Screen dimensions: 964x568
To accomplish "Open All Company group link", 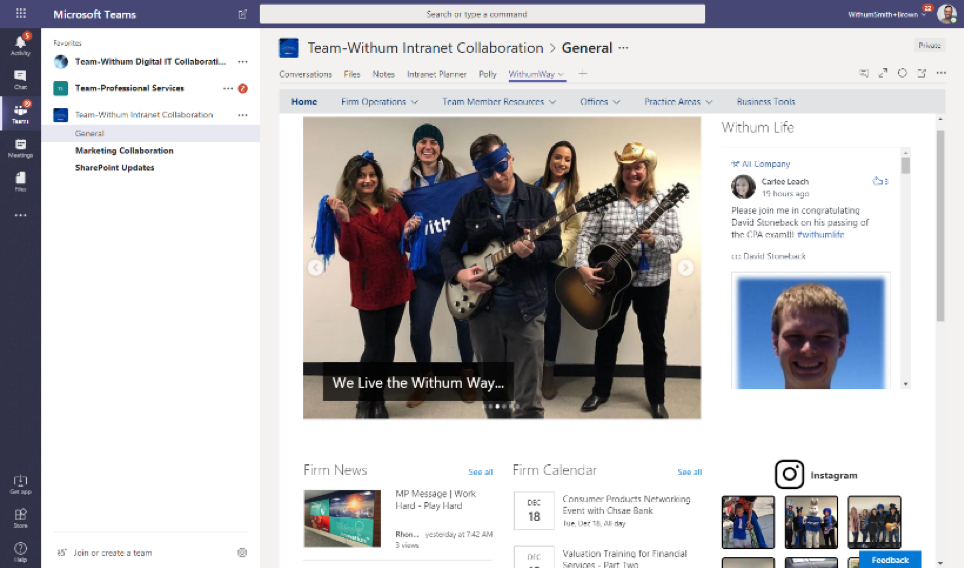I will (x=765, y=164).
